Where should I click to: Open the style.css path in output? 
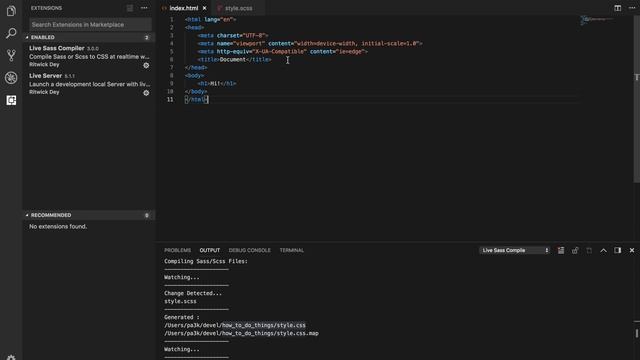(x=235, y=325)
